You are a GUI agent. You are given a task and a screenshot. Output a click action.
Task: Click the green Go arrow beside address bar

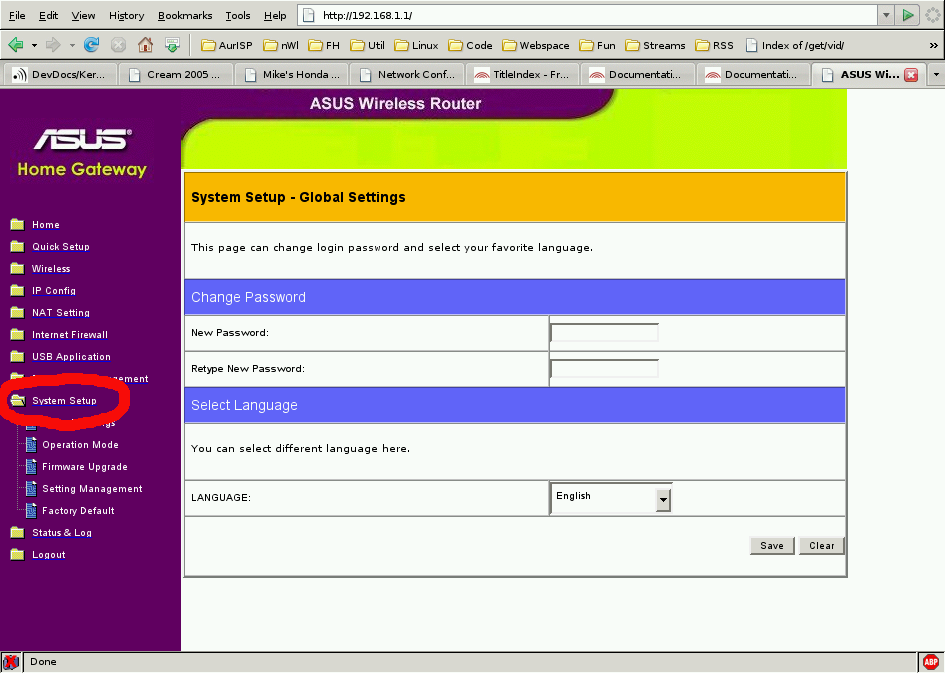coord(908,15)
